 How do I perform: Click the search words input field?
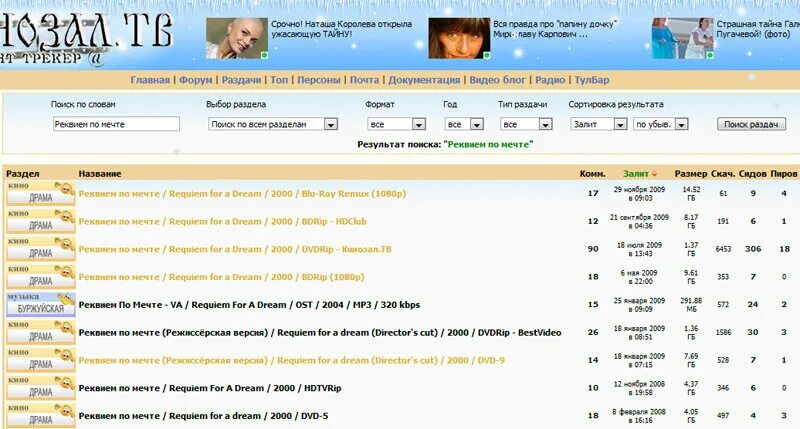(116, 124)
